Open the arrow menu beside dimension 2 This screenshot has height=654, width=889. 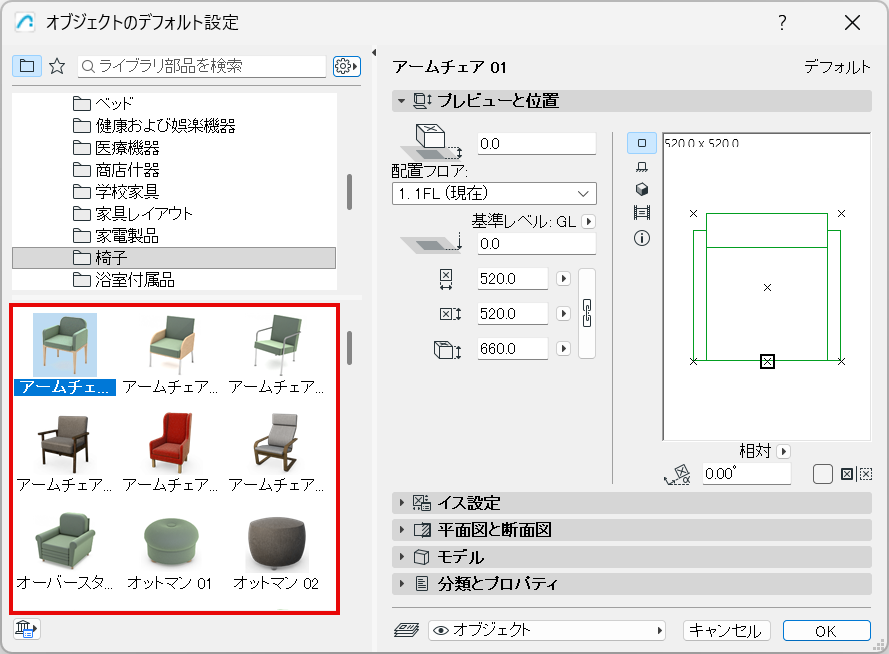563,314
